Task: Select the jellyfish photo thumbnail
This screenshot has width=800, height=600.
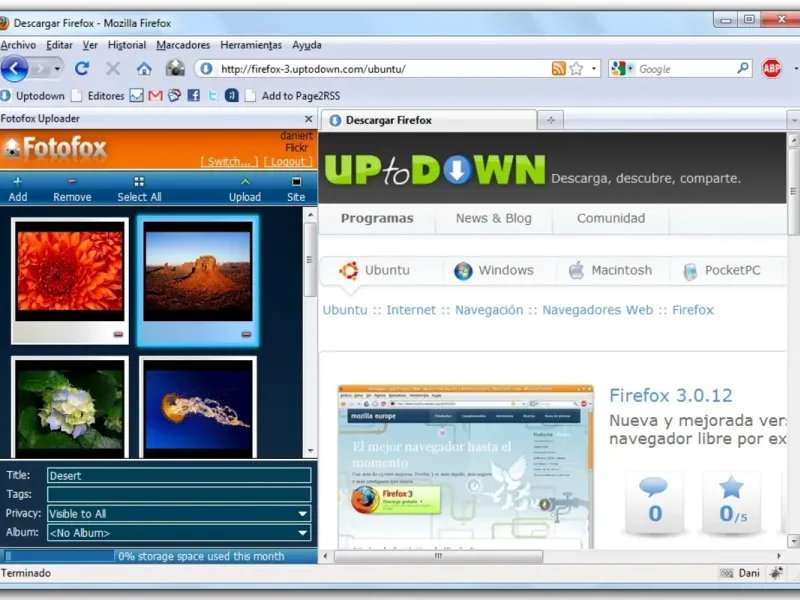Action: 198,408
